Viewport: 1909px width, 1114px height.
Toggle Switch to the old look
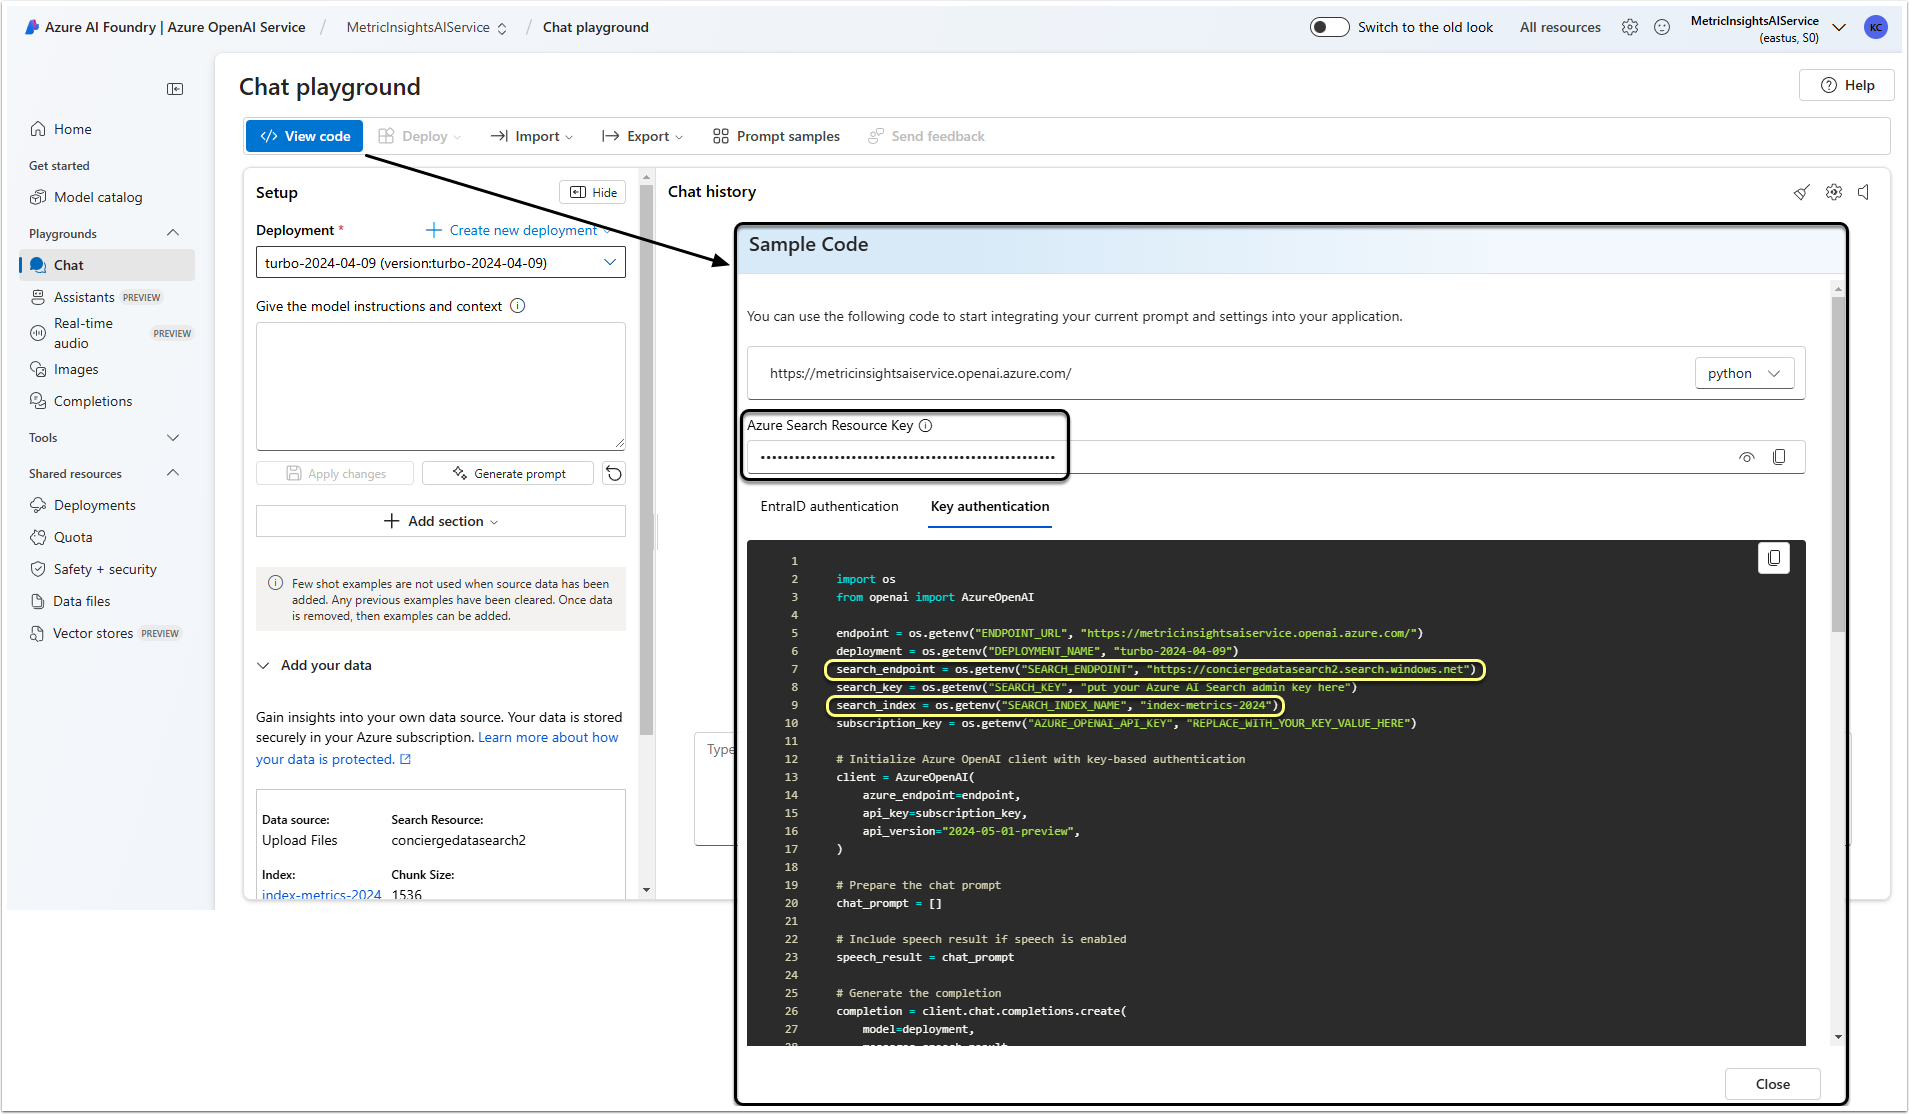click(1329, 27)
